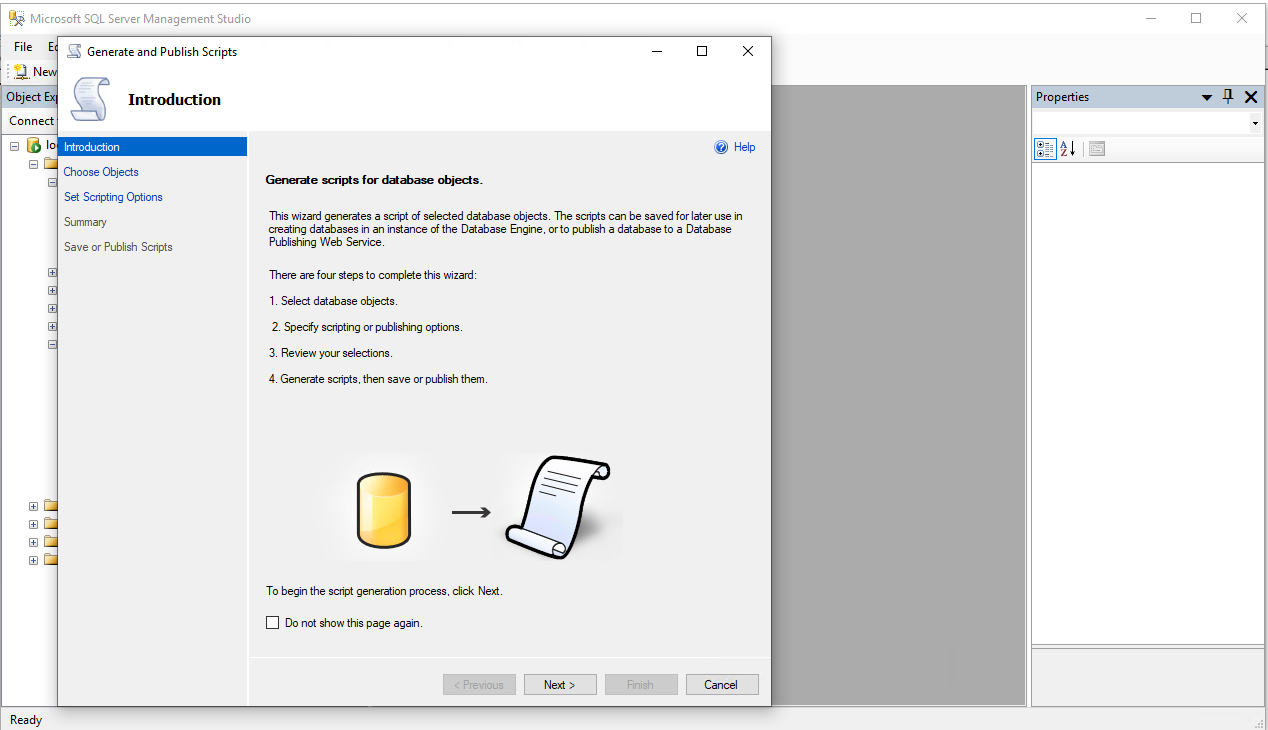
Task: Click the Help link text
Action: tap(744, 147)
